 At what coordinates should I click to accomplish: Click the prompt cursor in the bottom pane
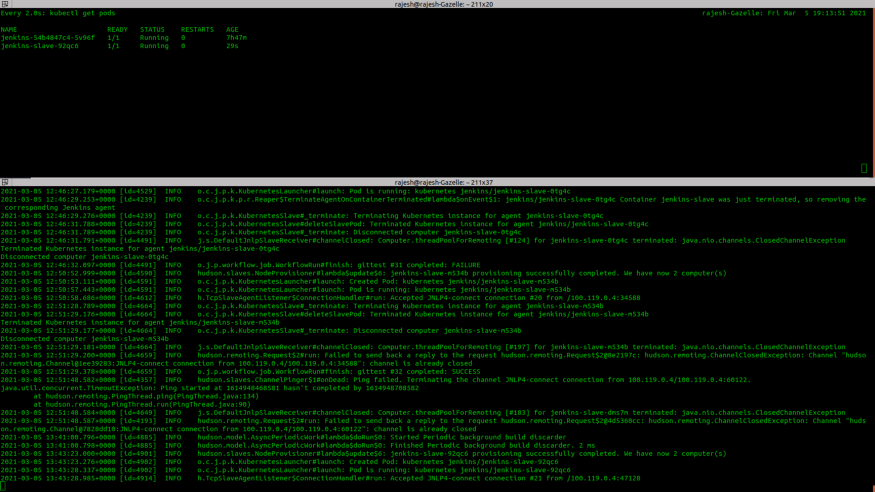pos(3,486)
